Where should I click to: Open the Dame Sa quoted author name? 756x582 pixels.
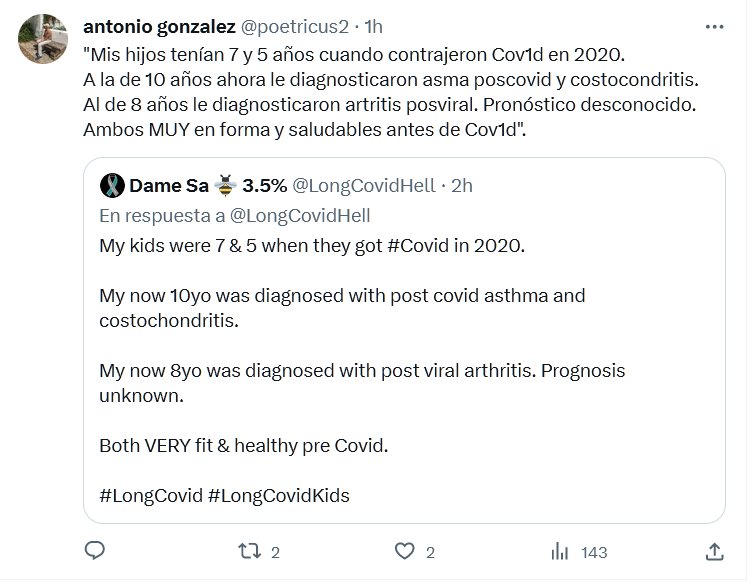tap(168, 186)
